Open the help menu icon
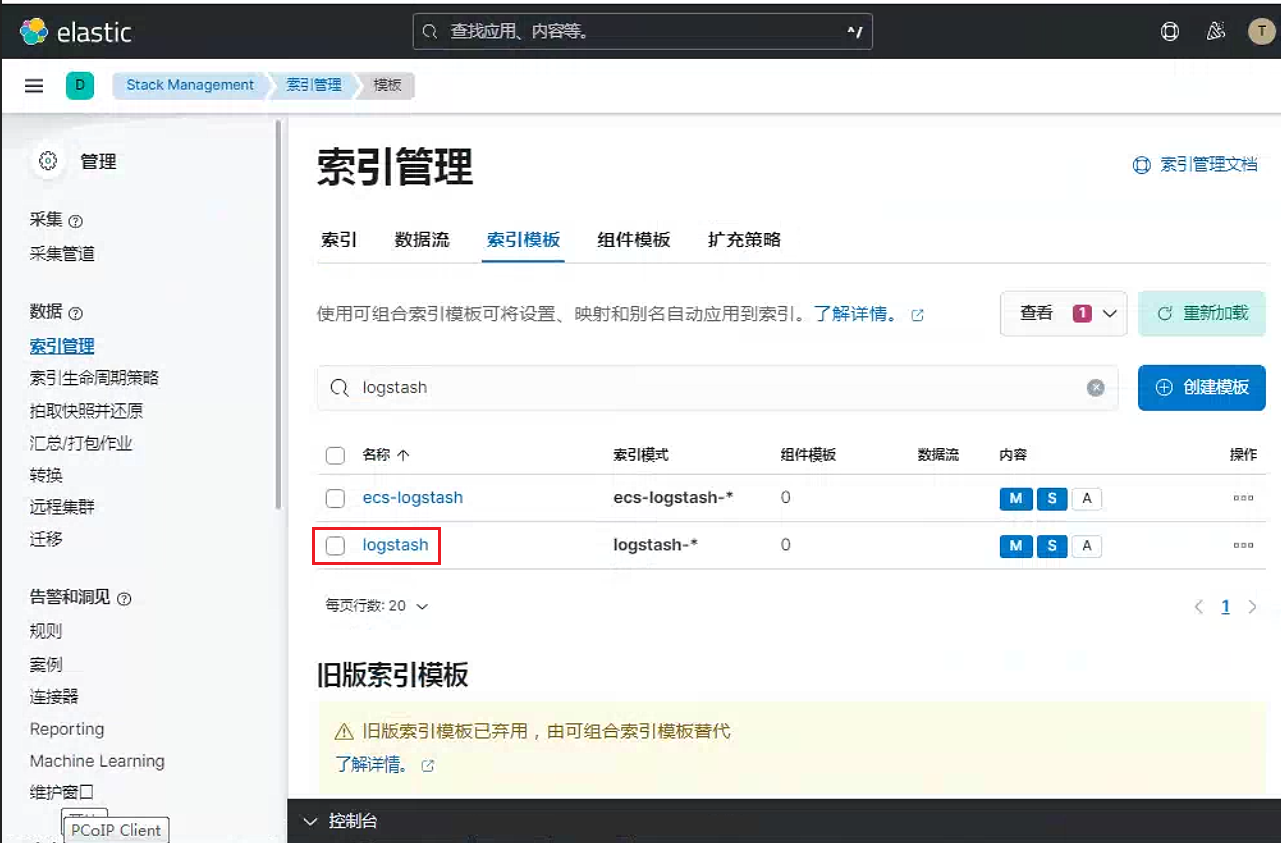1281x843 pixels. pyautogui.click(x=1169, y=32)
